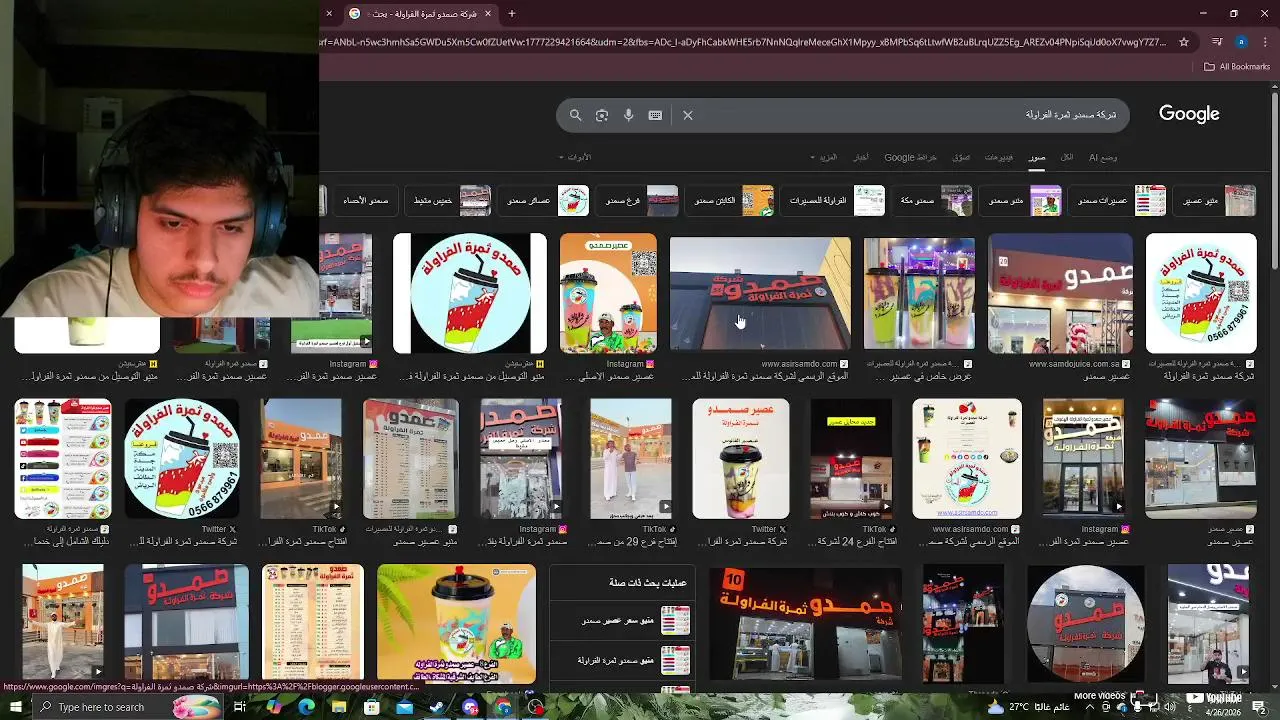Launch Microsoft Edge from taskbar
The width and height of the screenshot is (1280, 720).
point(306,707)
